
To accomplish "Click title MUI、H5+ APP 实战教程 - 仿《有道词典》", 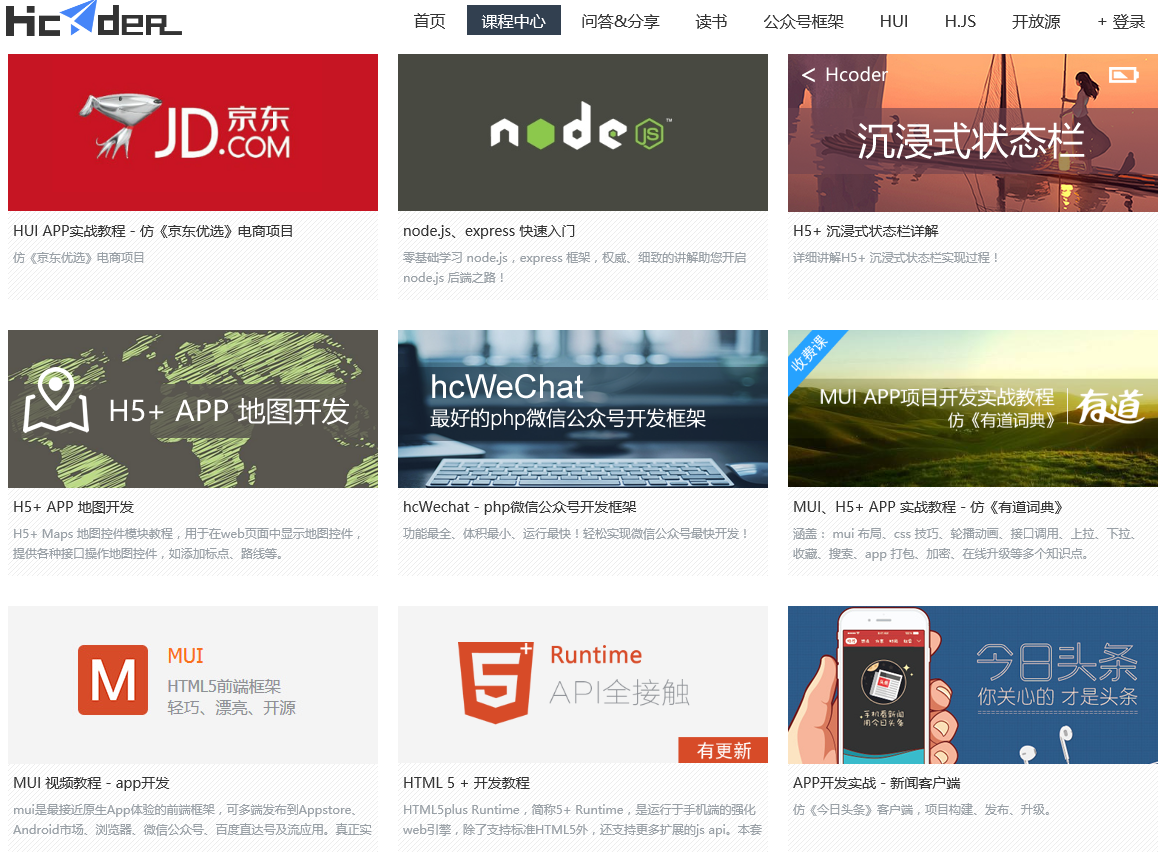I will click(927, 507).
